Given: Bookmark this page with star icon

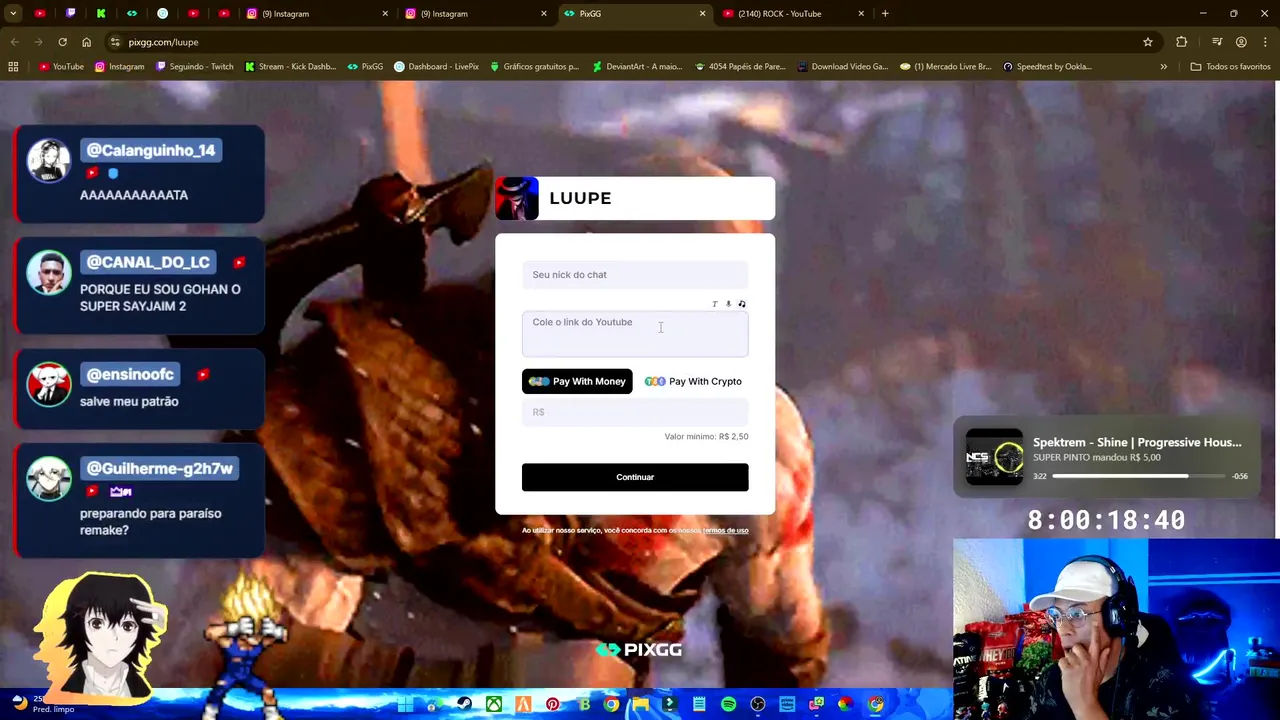Looking at the screenshot, I should (x=1148, y=42).
